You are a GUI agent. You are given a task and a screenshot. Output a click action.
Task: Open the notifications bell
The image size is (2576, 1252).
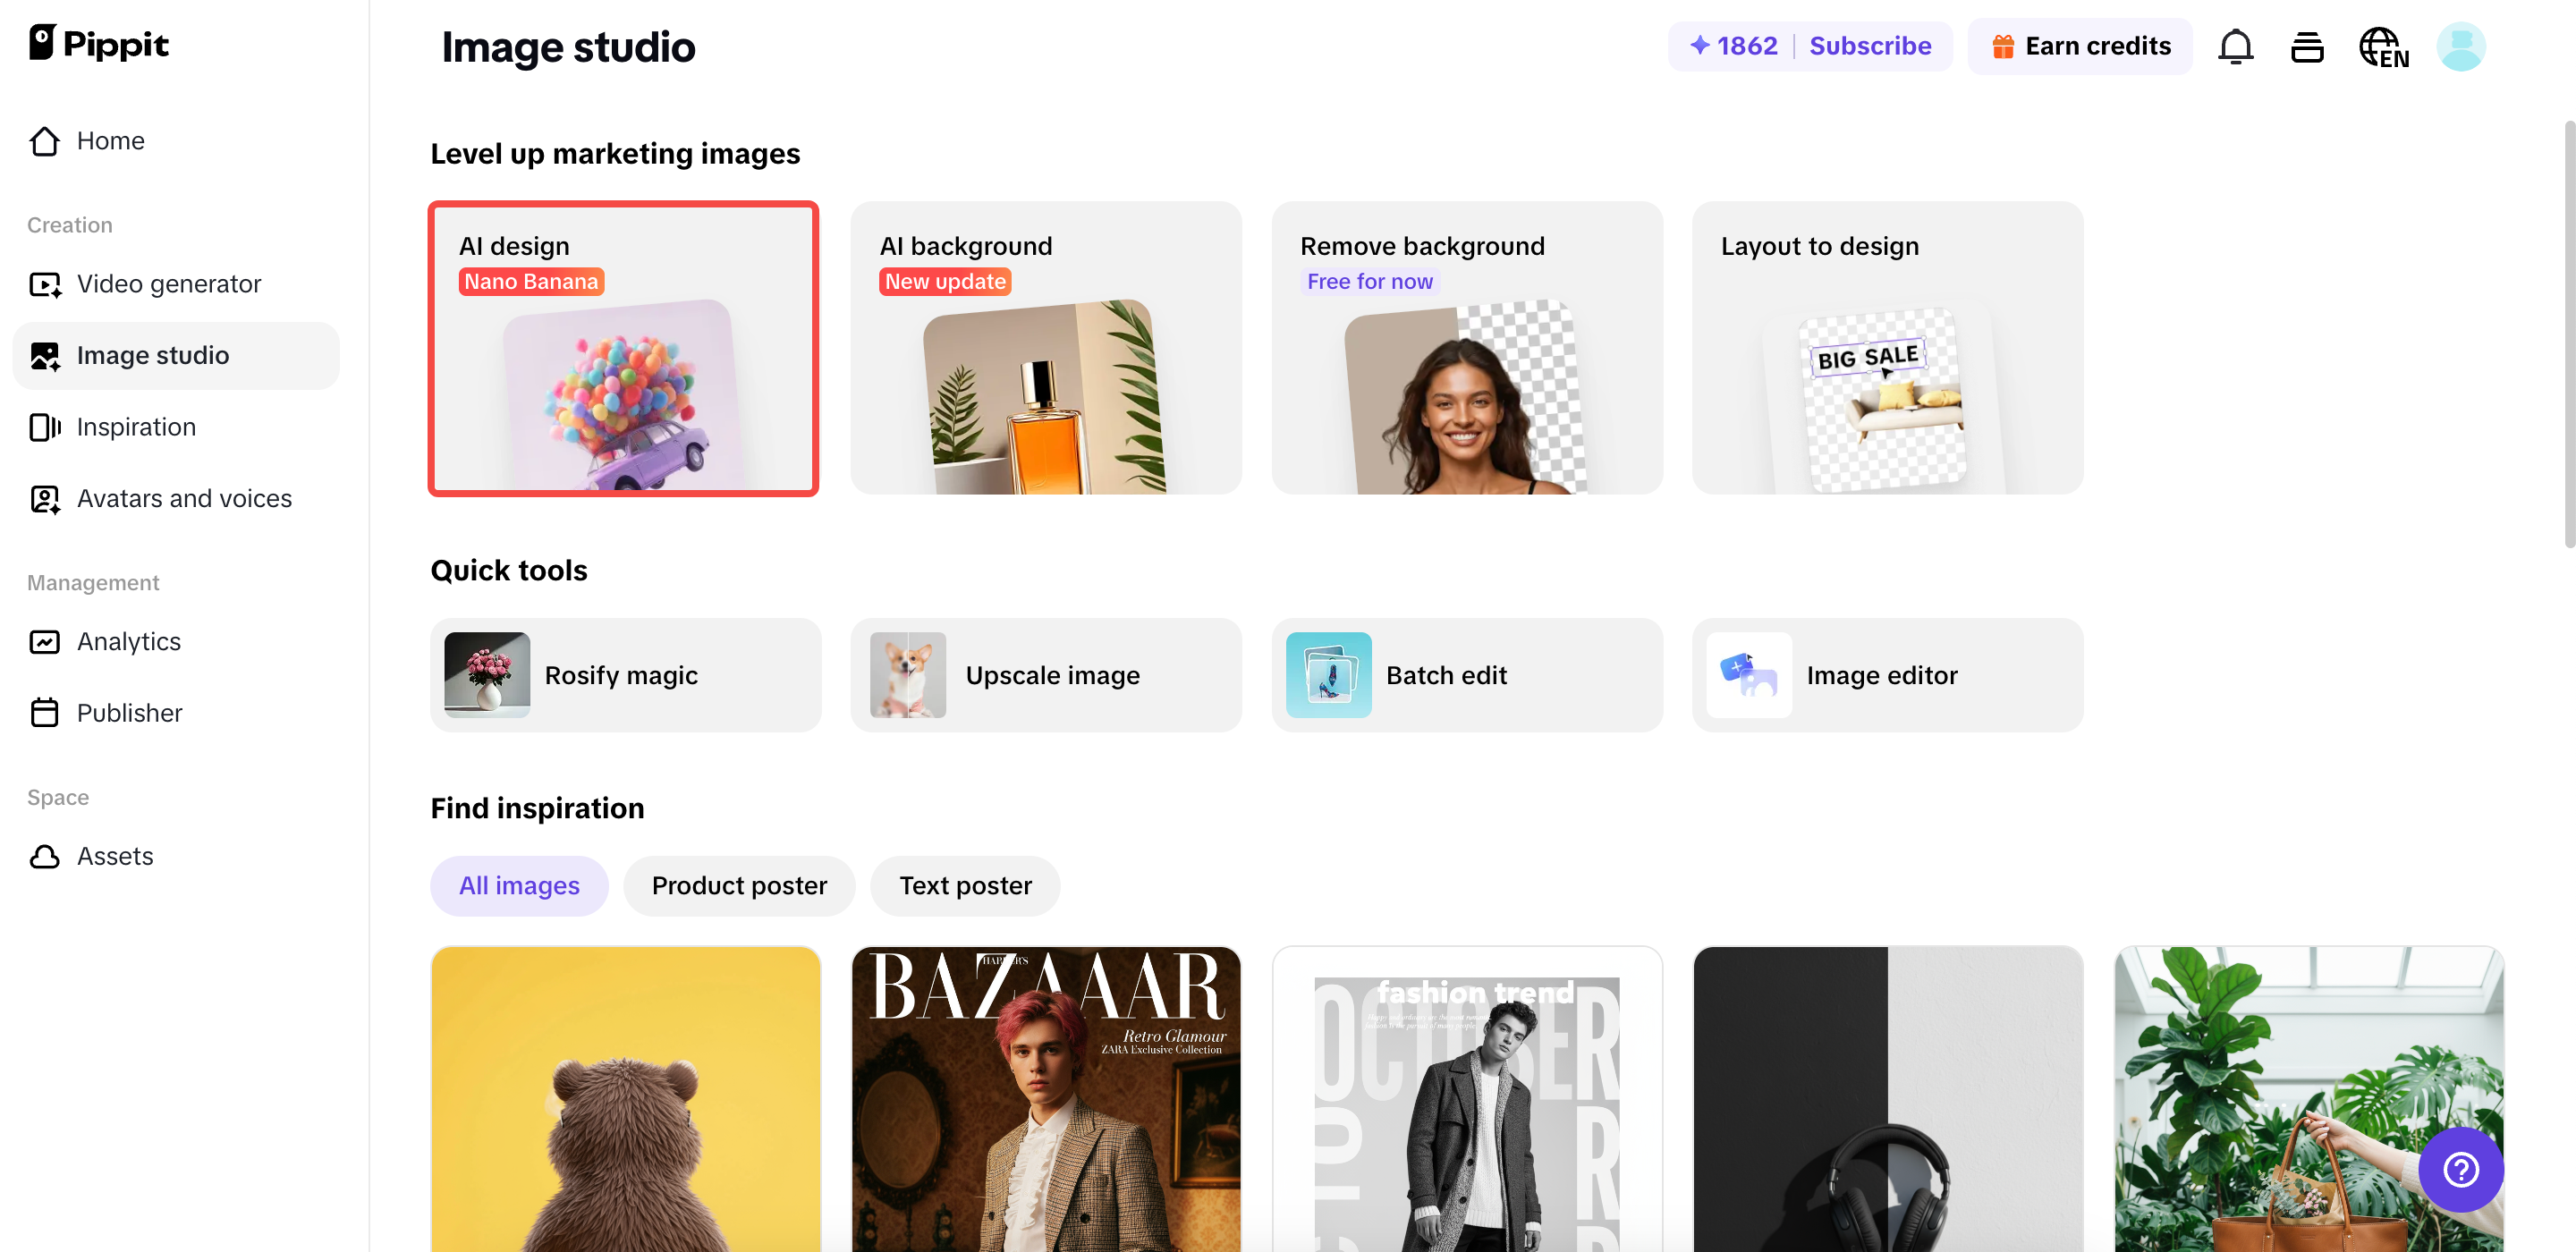point(2236,46)
